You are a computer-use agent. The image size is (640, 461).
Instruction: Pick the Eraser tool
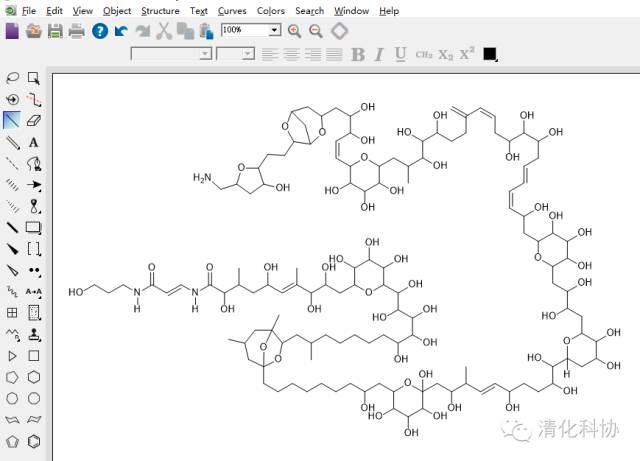[34, 120]
